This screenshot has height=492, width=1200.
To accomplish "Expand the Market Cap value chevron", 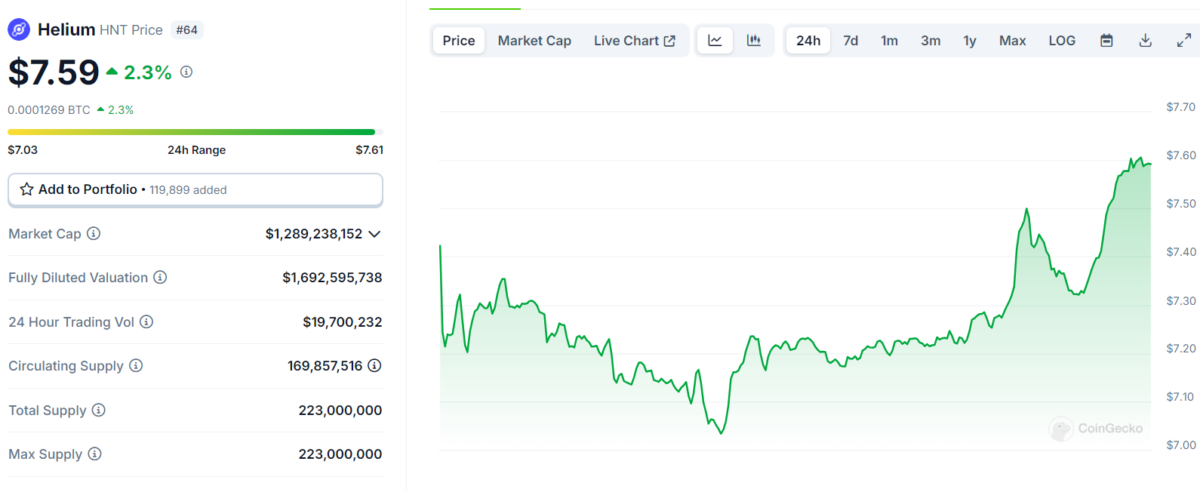I will [x=375, y=234].
